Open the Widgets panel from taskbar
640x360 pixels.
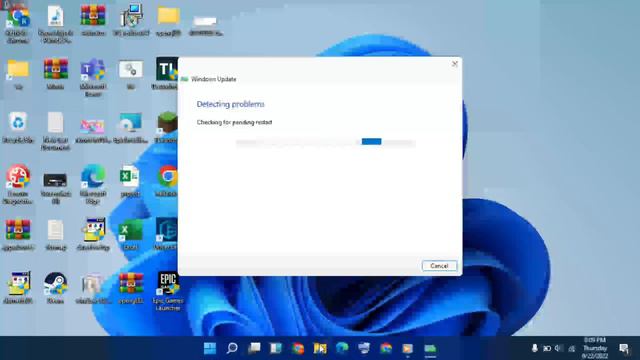click(276, 348)
